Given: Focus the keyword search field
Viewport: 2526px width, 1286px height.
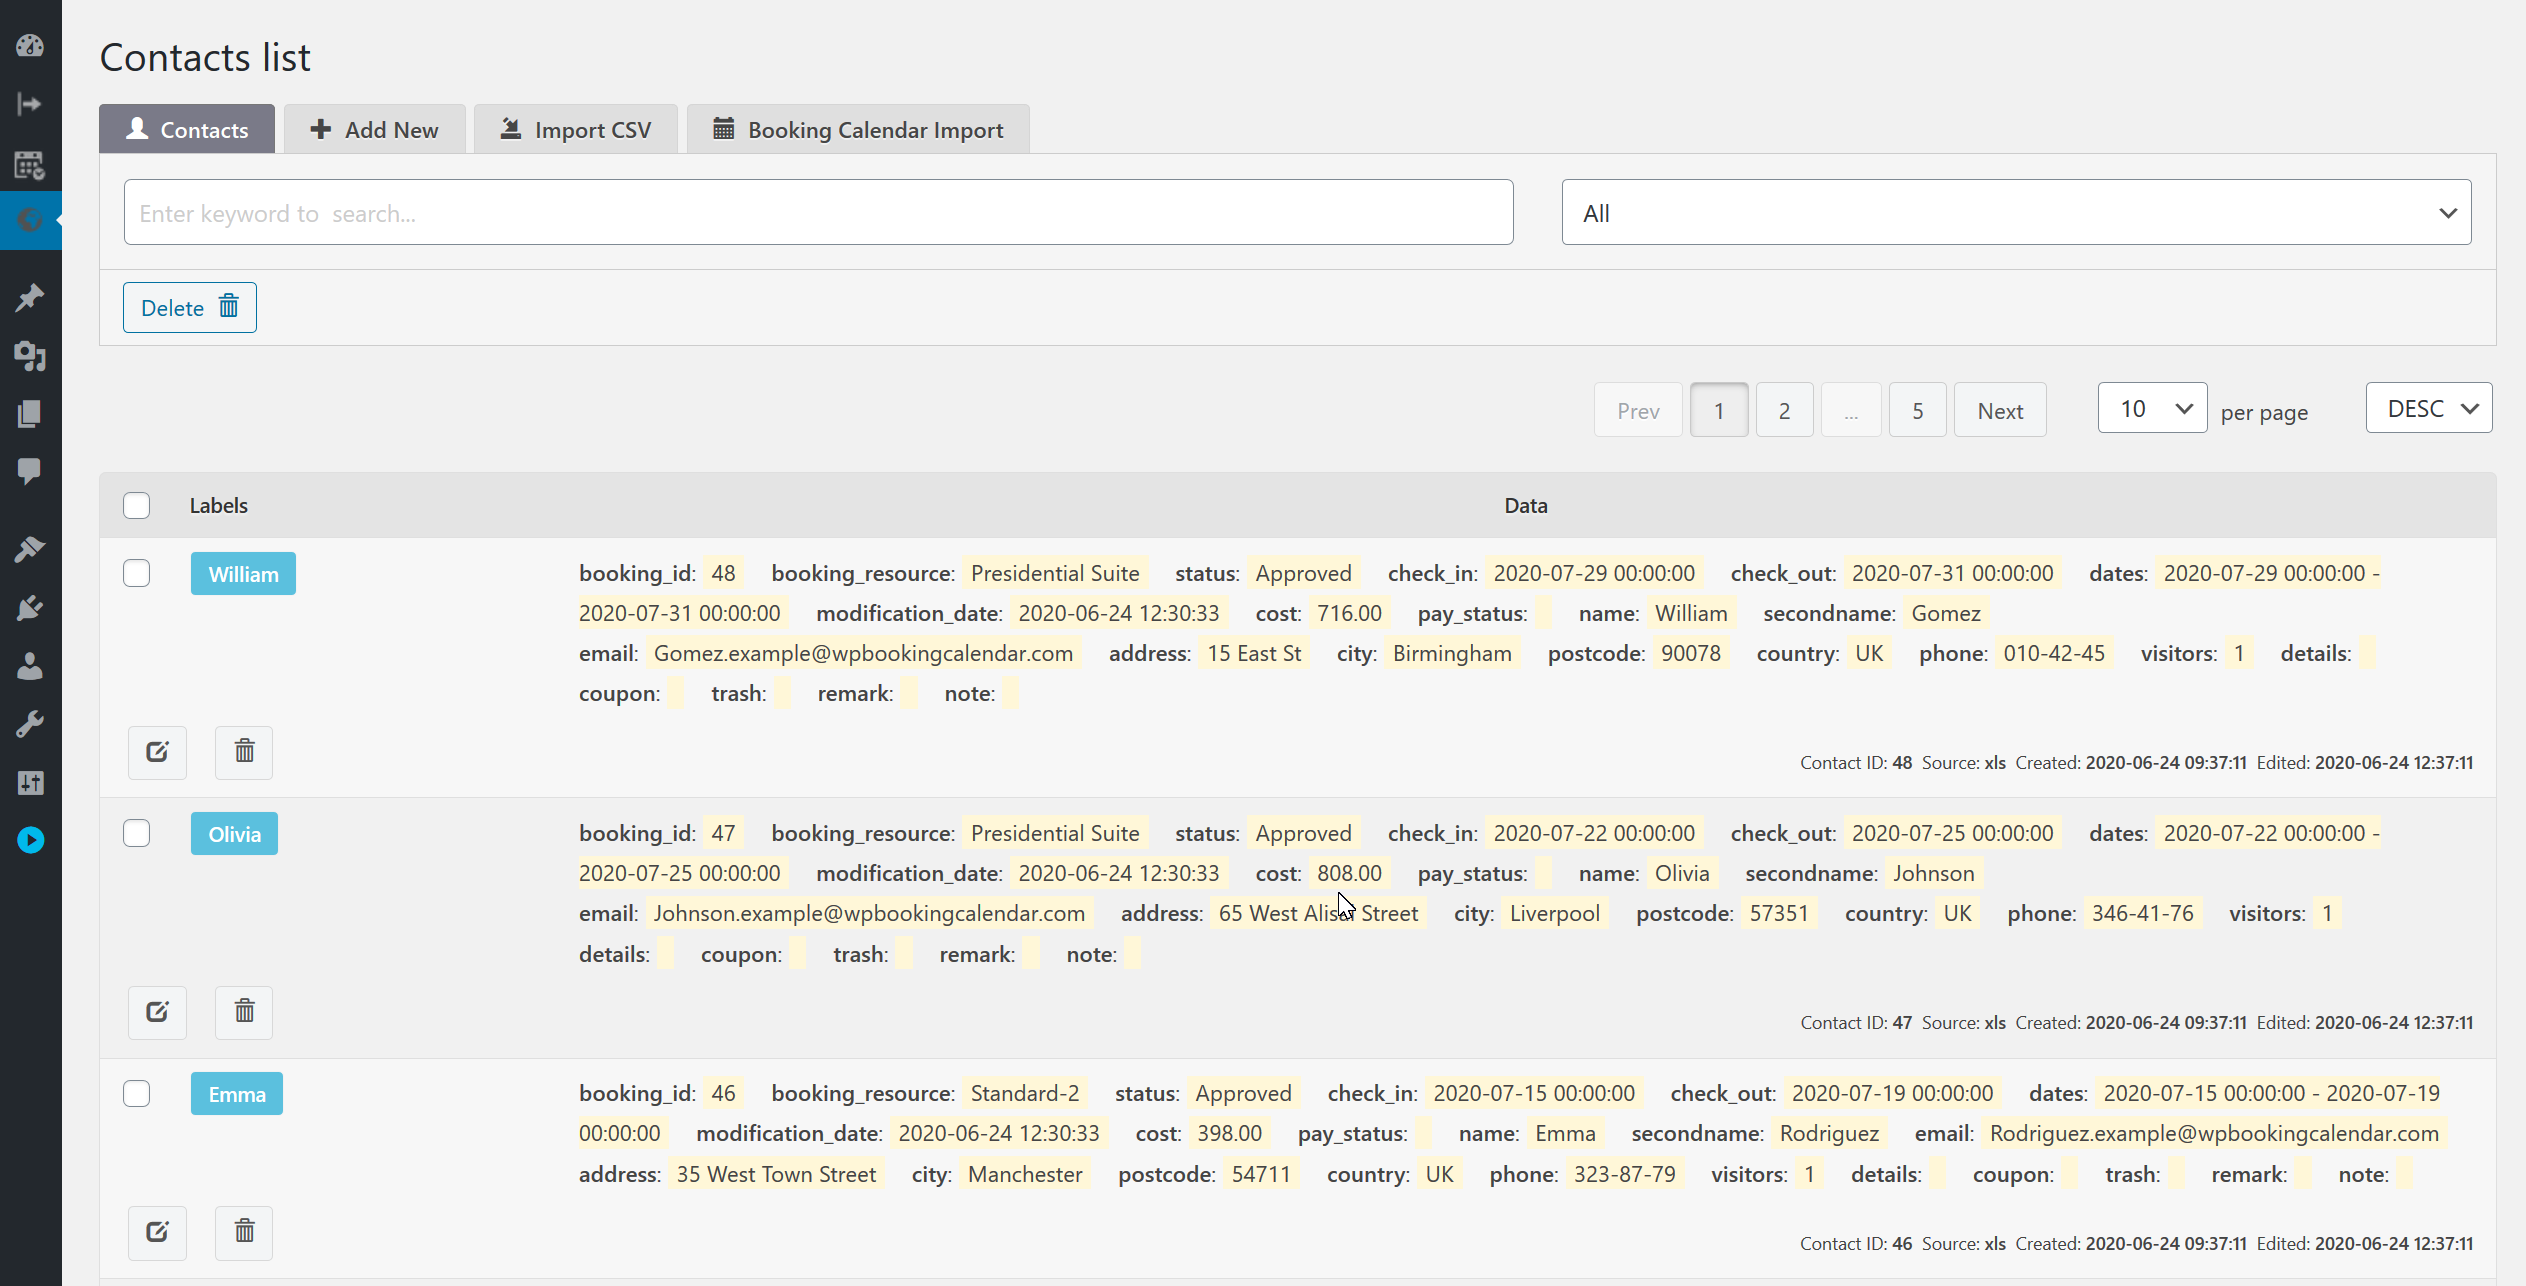Looking at the screenshot, I should tap(818, 212).
